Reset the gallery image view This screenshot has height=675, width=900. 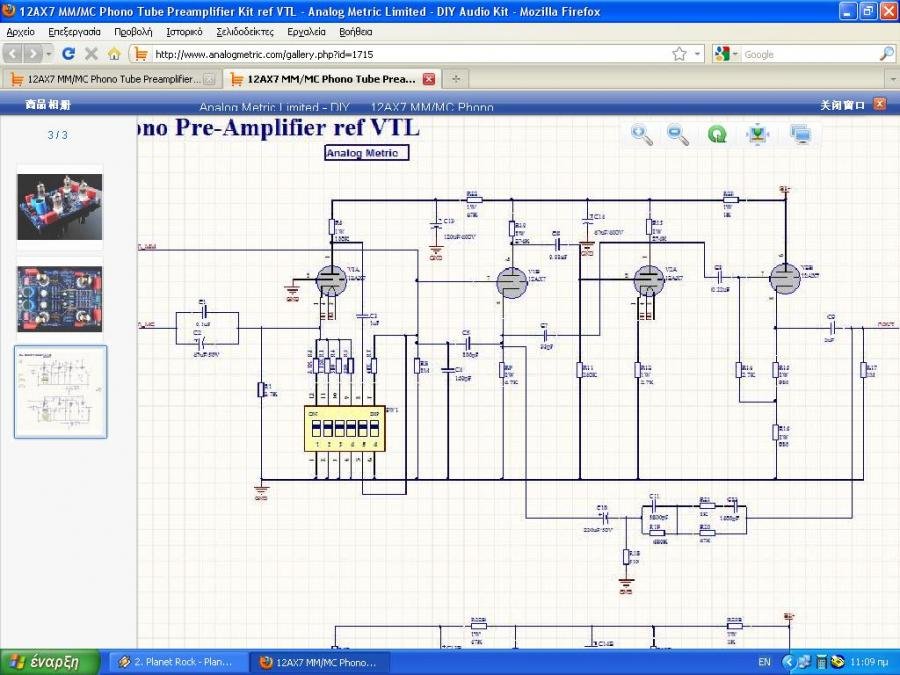(x=717, y=135)
